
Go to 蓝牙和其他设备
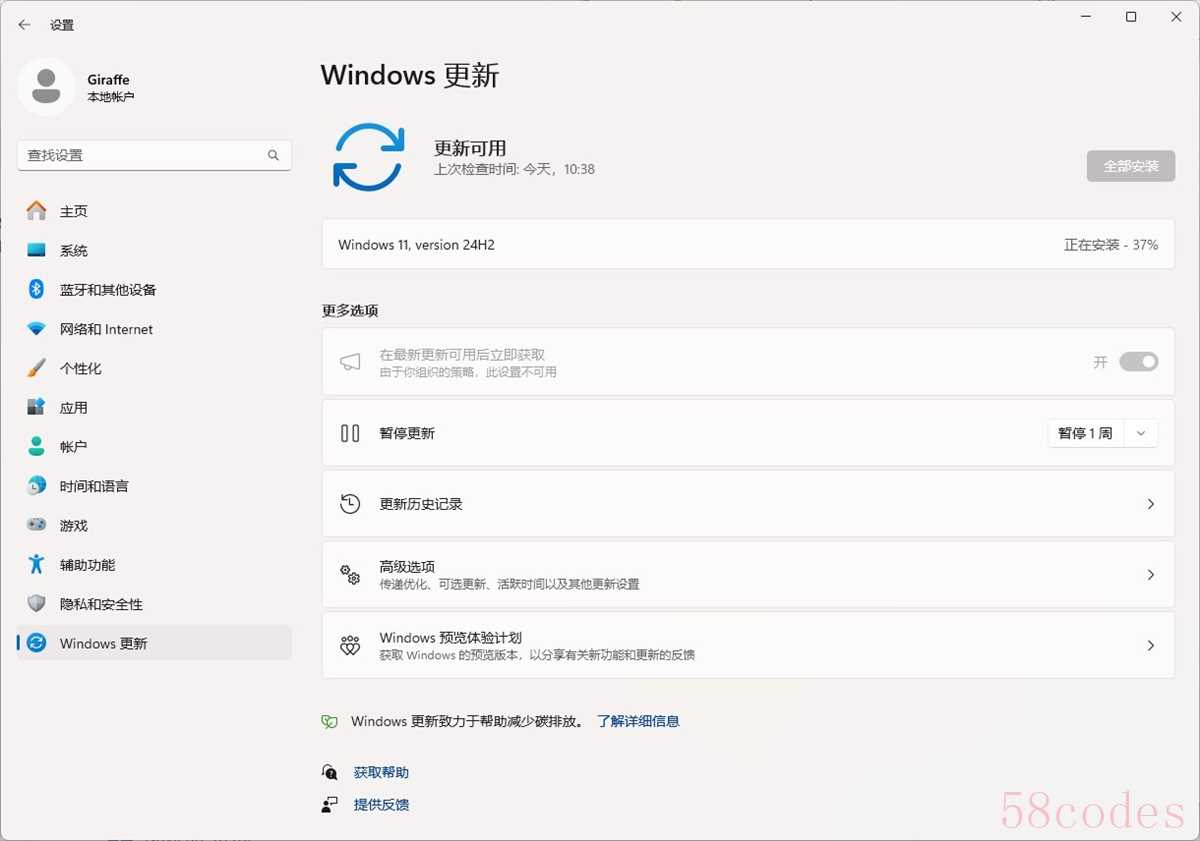pyautogui.click(x=154, y=289)
